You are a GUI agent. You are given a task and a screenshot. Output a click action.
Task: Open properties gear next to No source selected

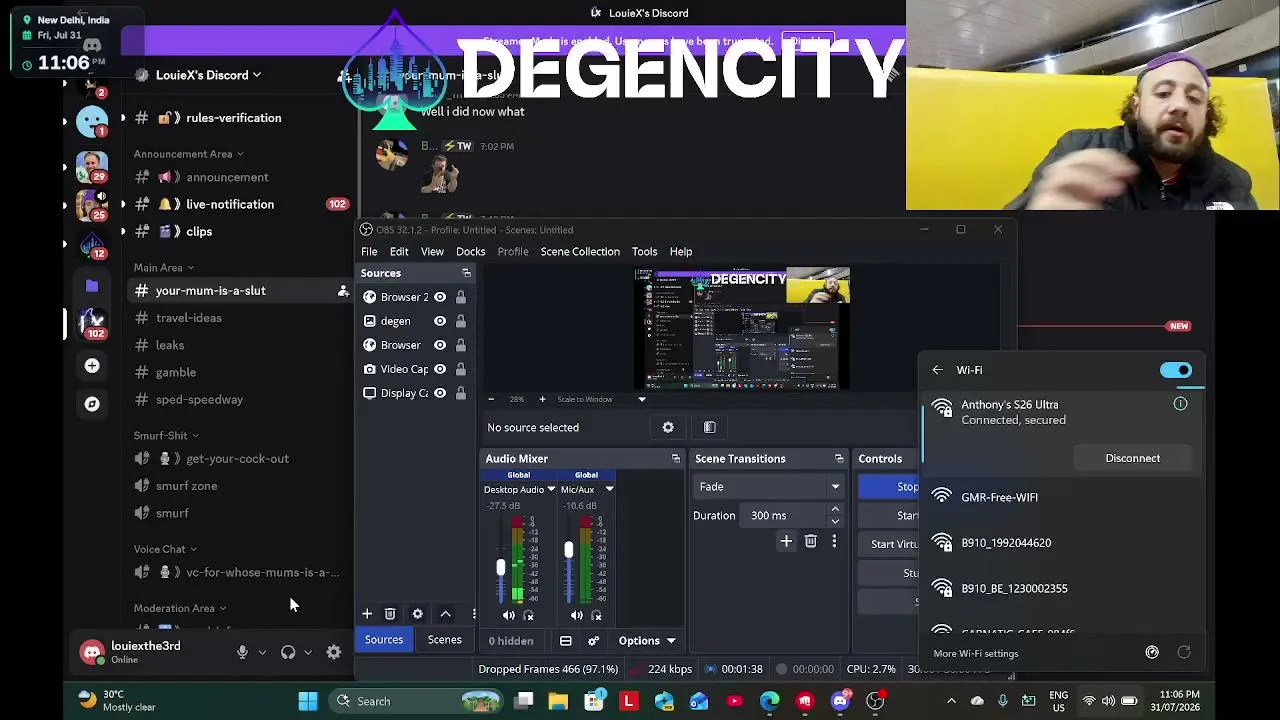point(668,427)
